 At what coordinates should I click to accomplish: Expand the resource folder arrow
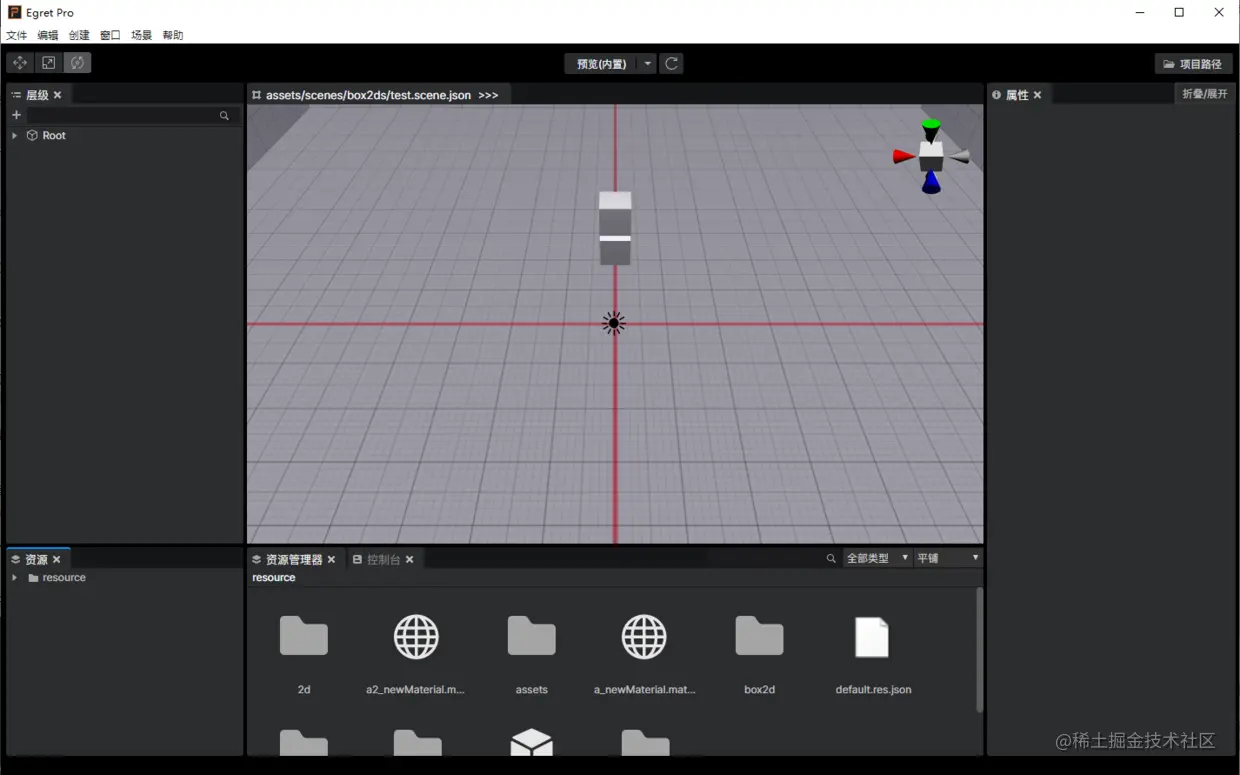(14, 578)
